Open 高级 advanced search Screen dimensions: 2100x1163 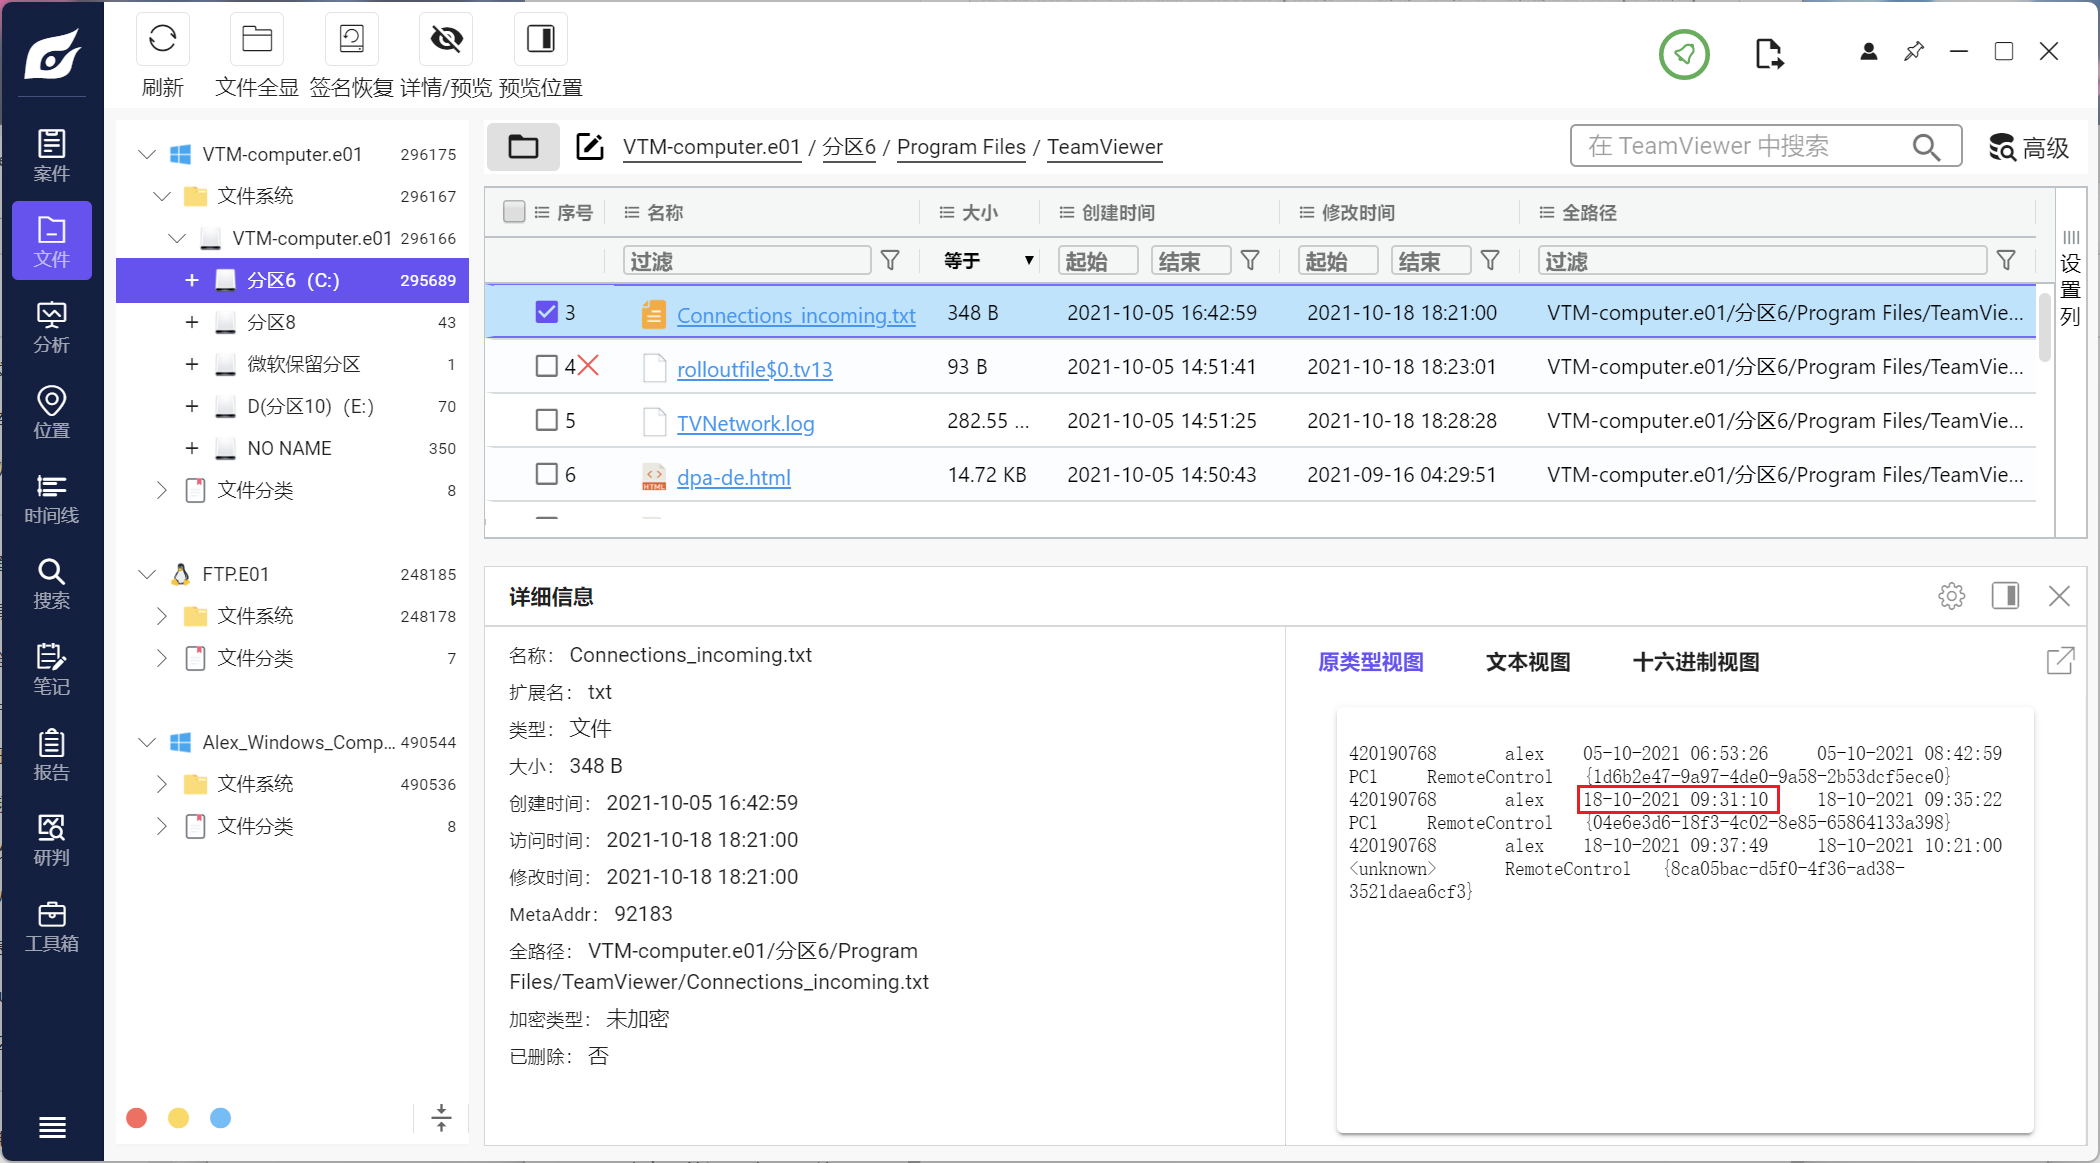2029,147
